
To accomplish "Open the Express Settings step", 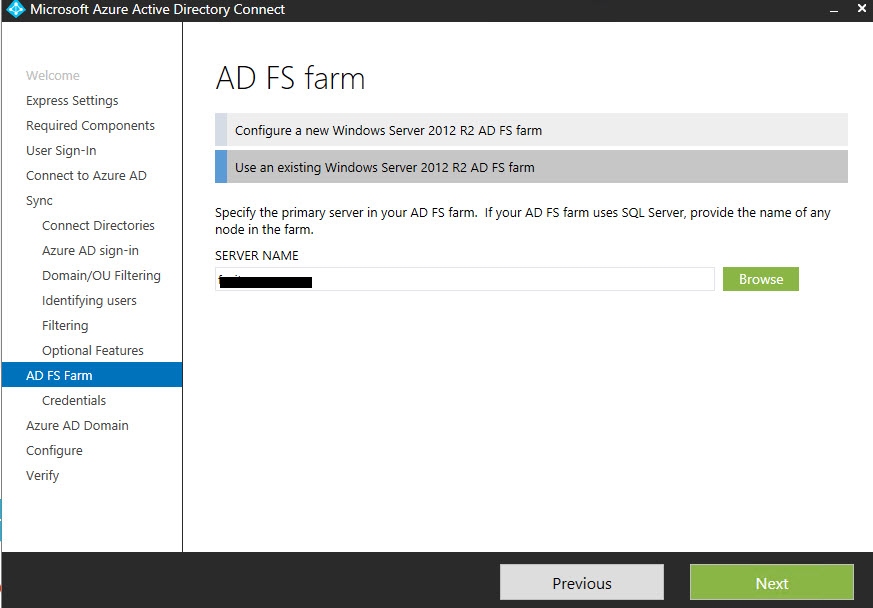I will [72, 101].
